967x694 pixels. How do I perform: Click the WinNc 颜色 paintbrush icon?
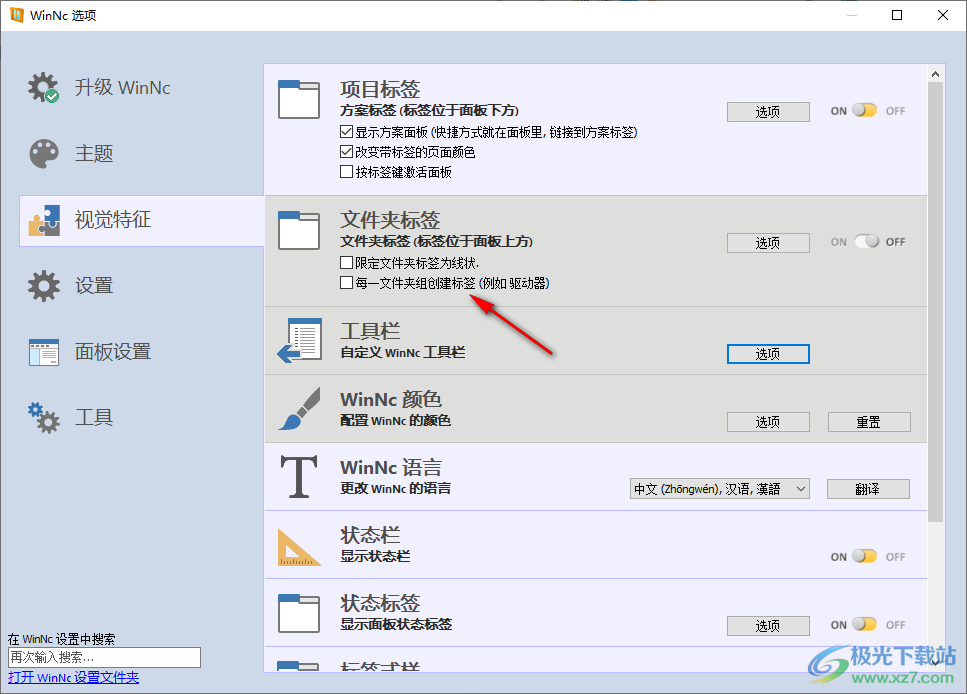(x=299, y=408)
